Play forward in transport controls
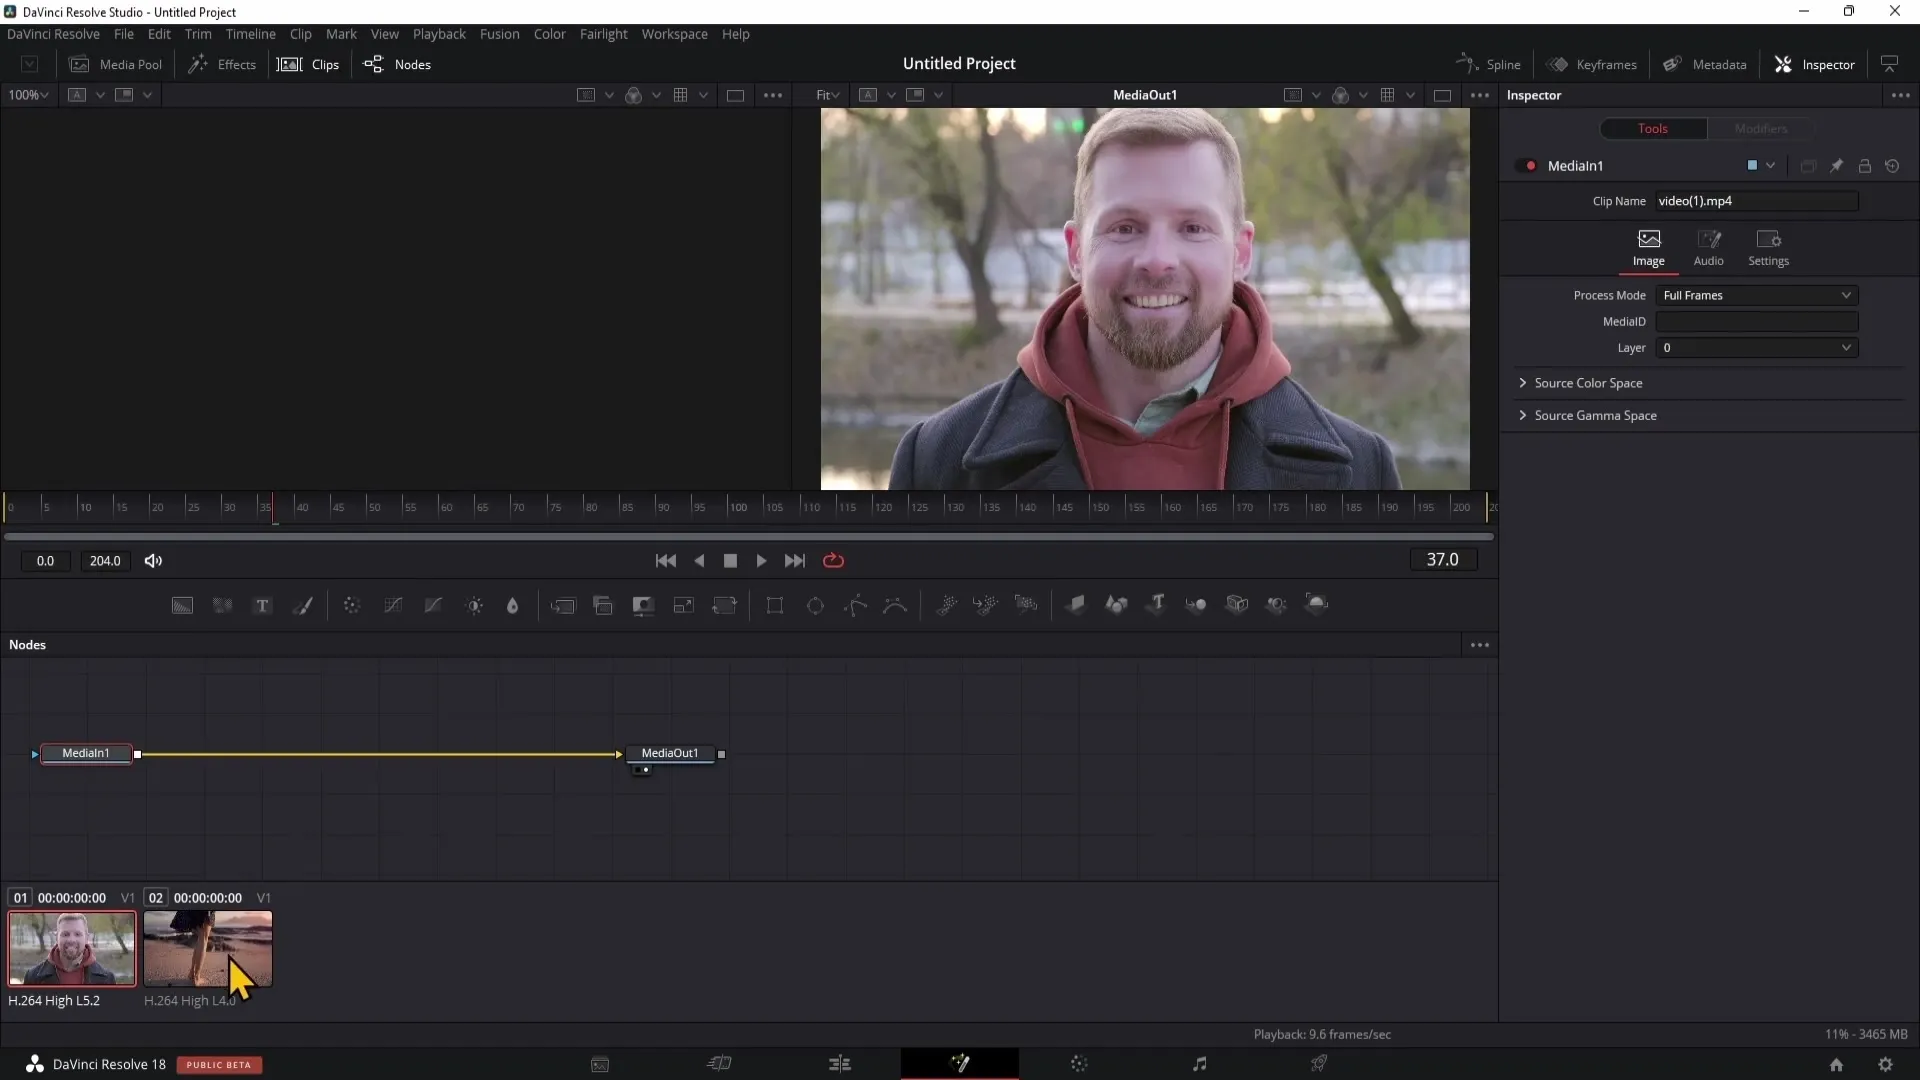Viewport: 1920px width, 1080px height. 761,561
